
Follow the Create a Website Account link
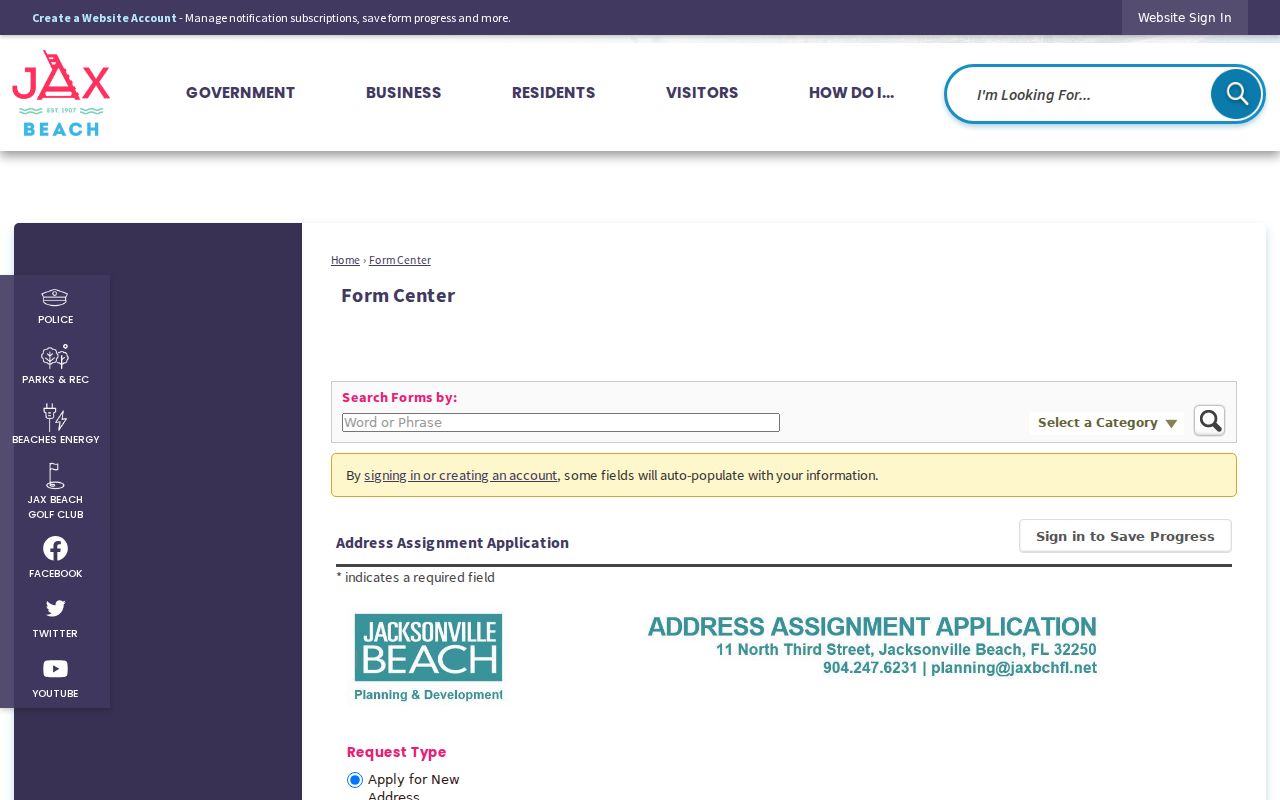coord(104,18)
